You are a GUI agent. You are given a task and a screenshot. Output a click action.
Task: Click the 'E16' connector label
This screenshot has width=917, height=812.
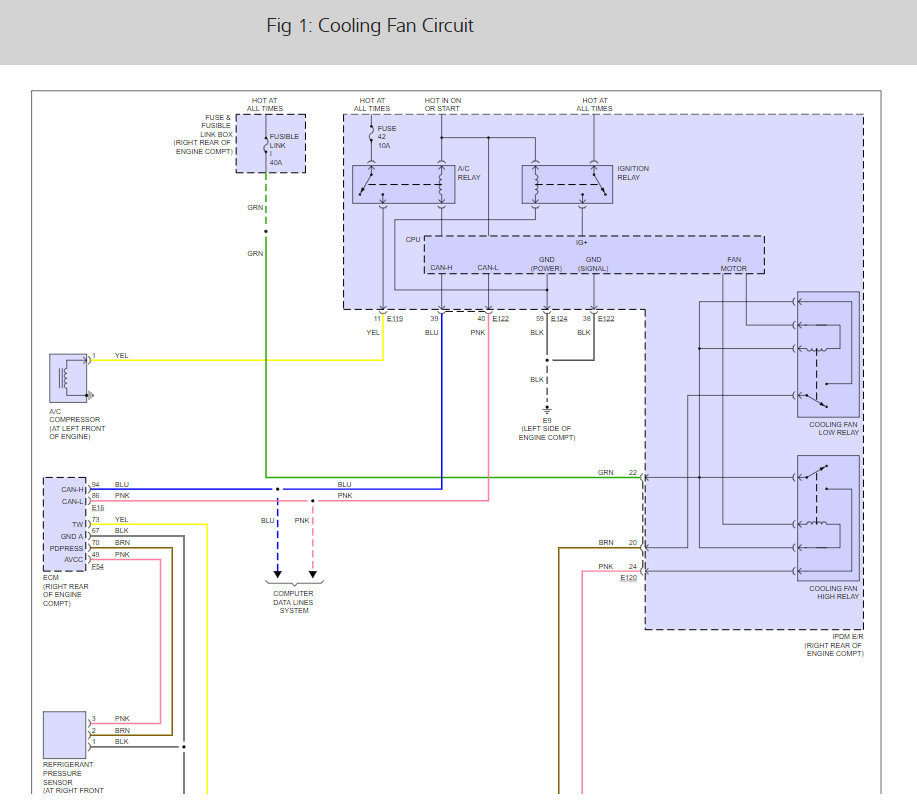[x=98, y=508]
